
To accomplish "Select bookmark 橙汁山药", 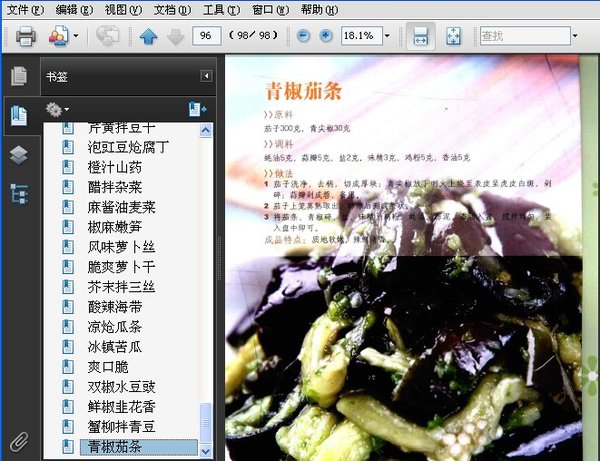I will click(x=115, y=167).
